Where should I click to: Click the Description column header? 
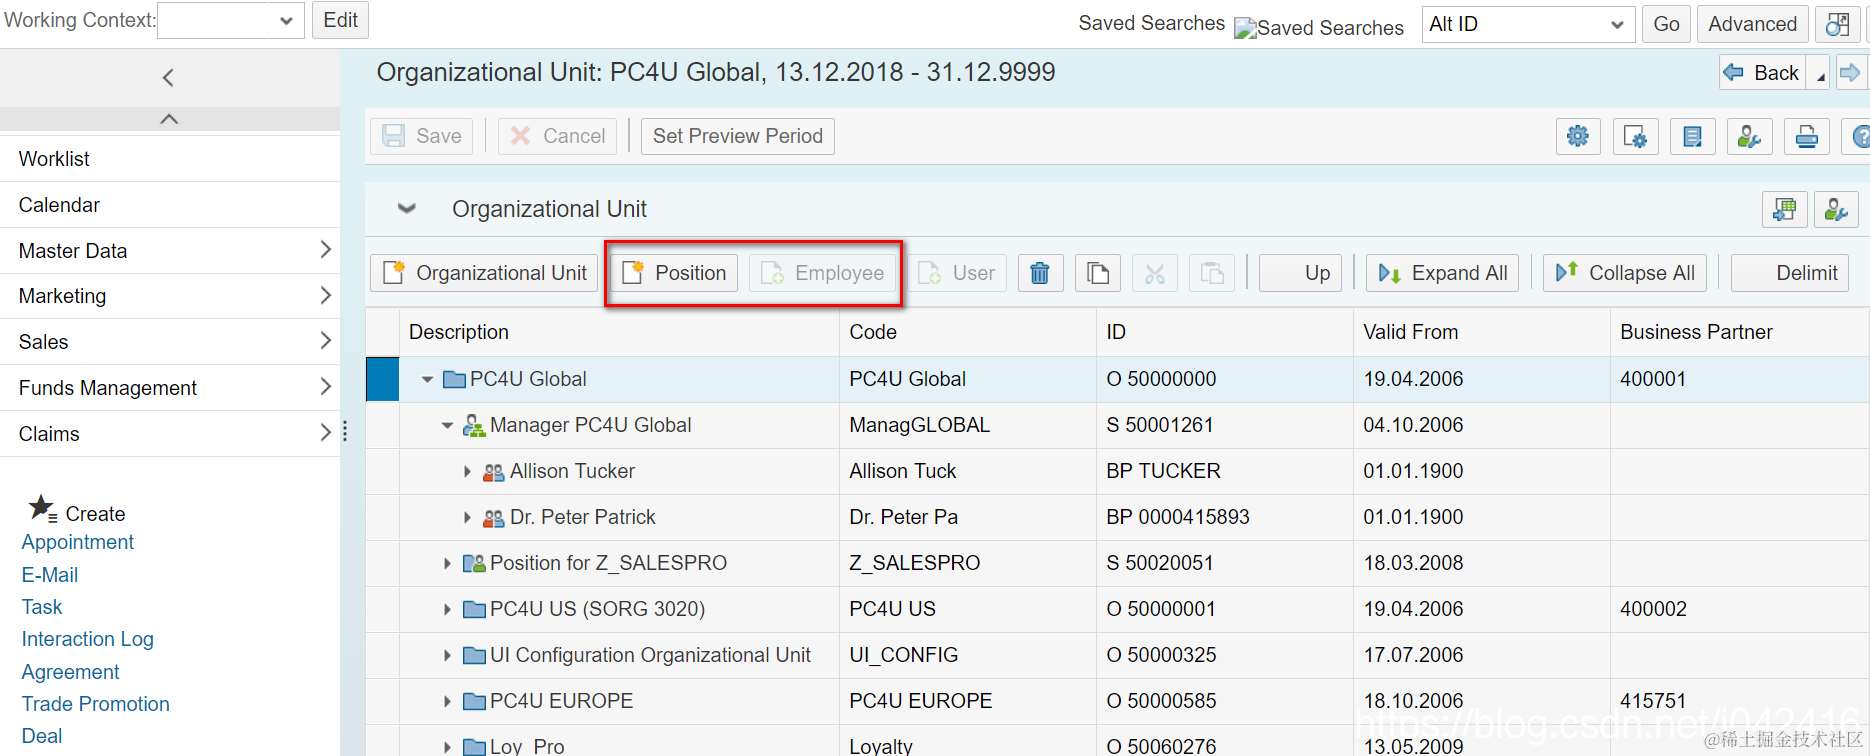[x=619, y=332]
